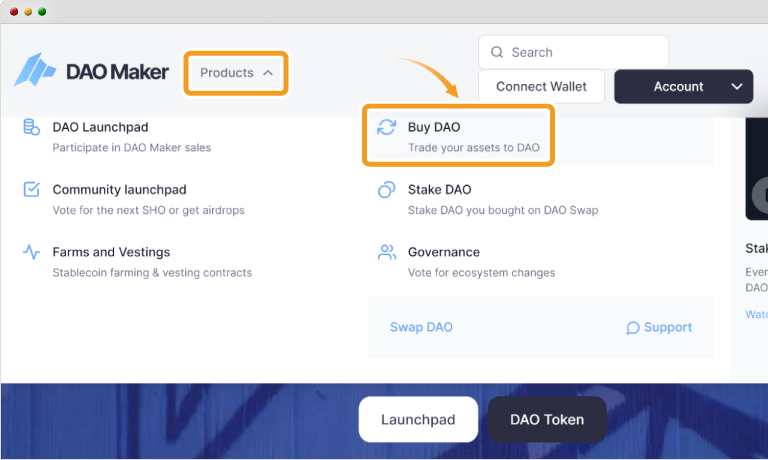Click the DAO Maker logo icon

35,70
